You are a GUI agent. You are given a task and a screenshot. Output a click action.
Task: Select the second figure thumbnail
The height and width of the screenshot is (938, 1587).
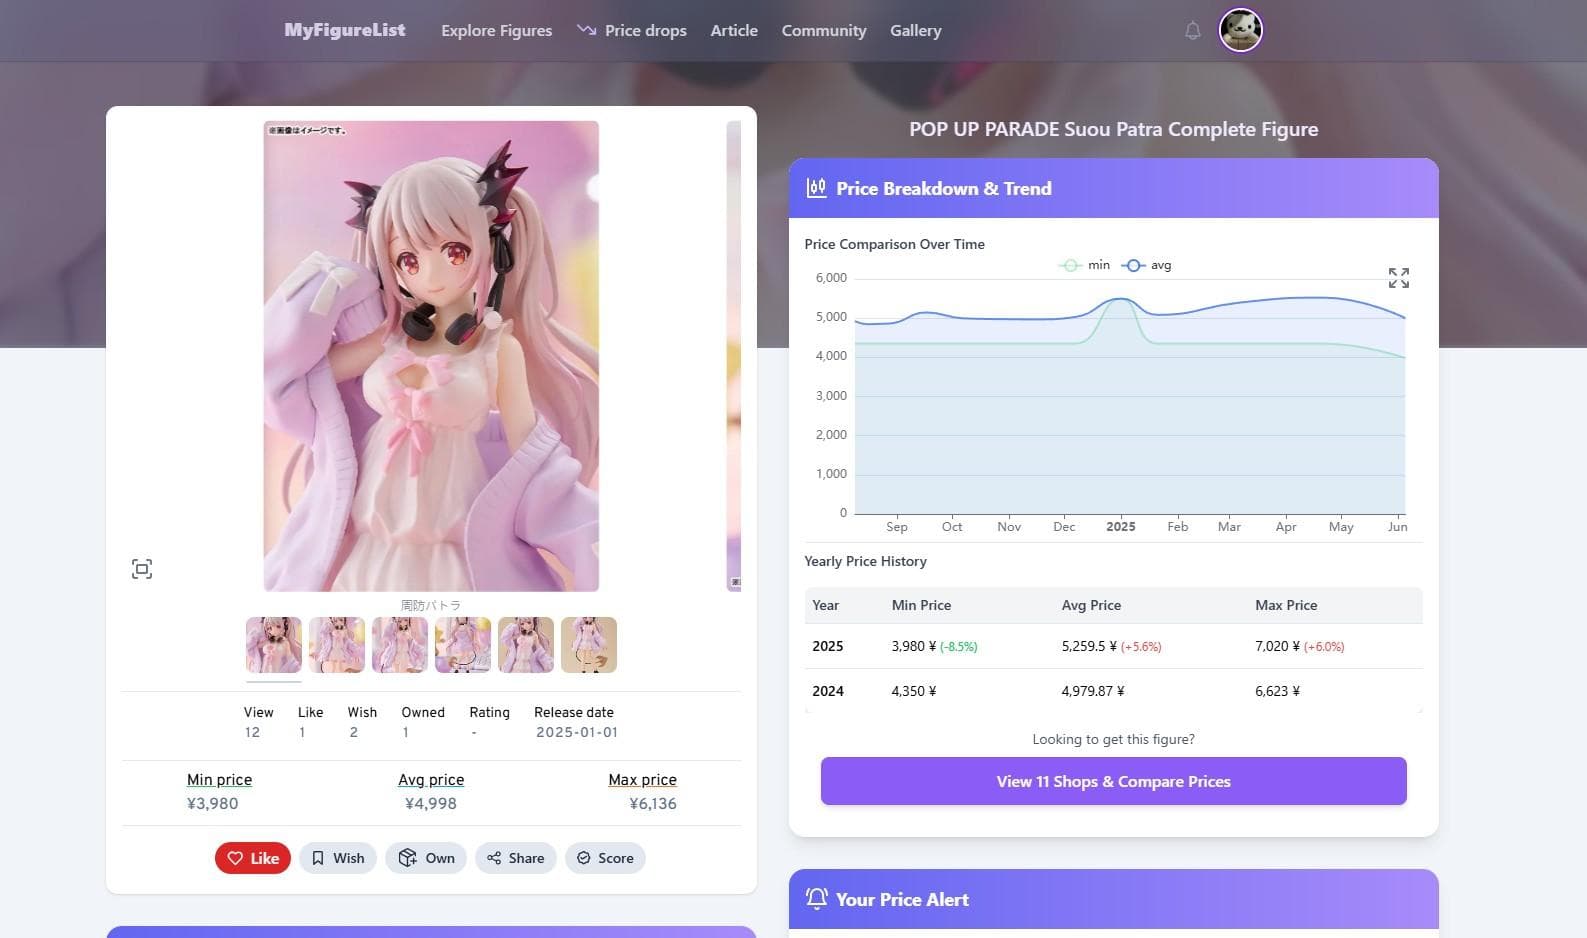click(337, 645)
